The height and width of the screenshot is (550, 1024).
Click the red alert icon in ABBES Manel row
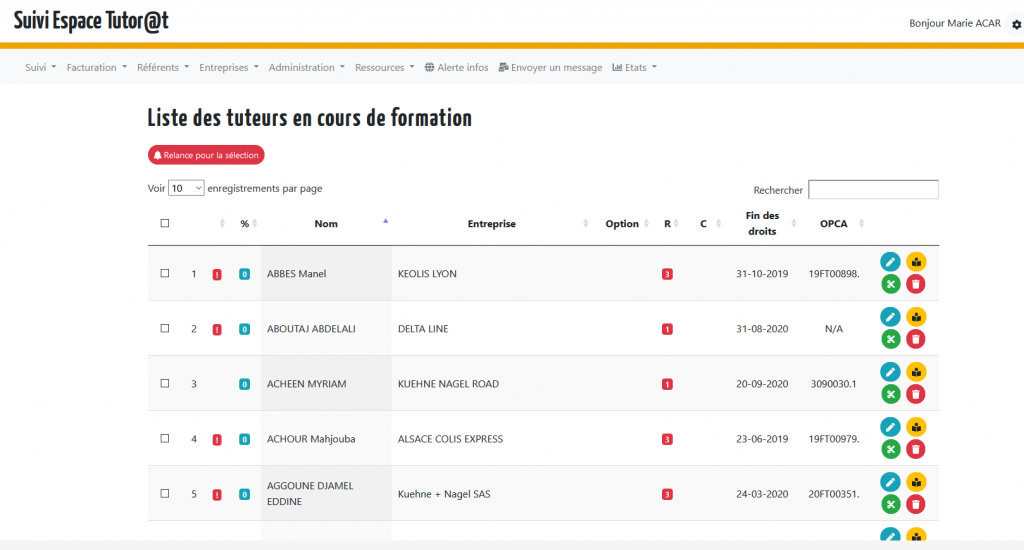pos(217,274)
